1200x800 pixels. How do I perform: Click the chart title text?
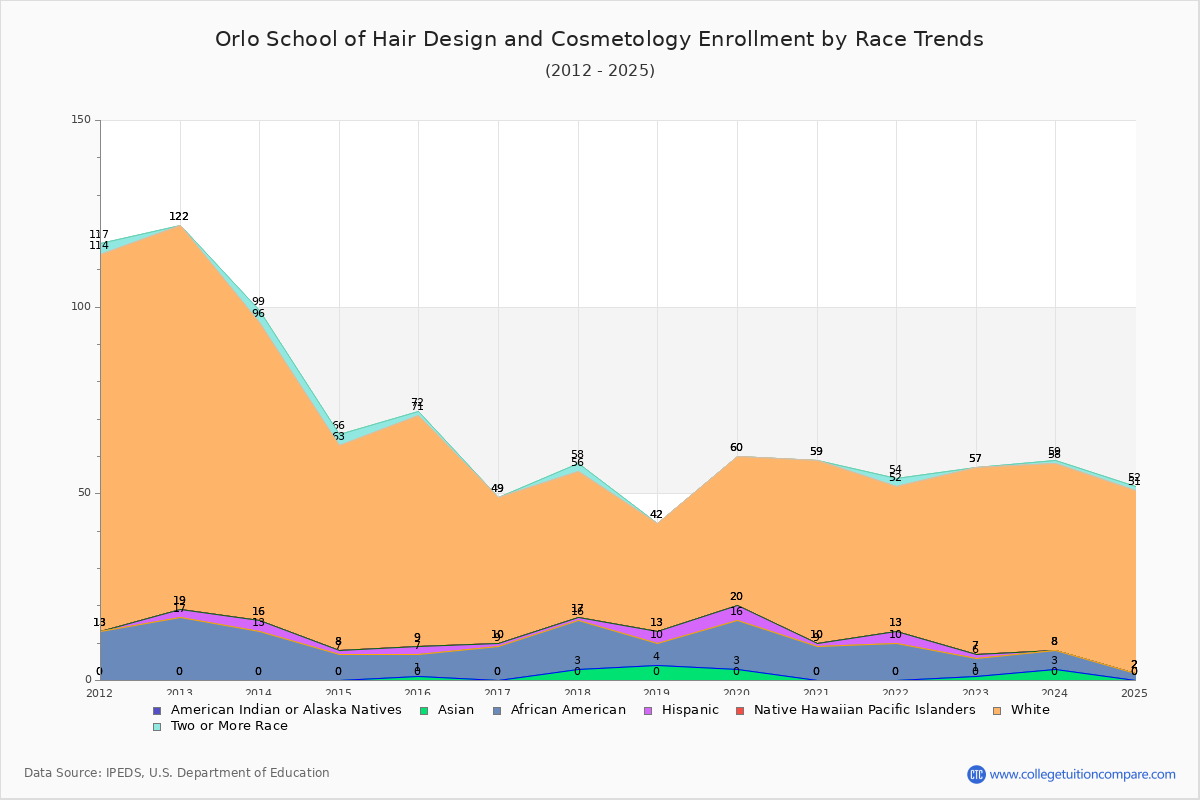click(600, 39)
